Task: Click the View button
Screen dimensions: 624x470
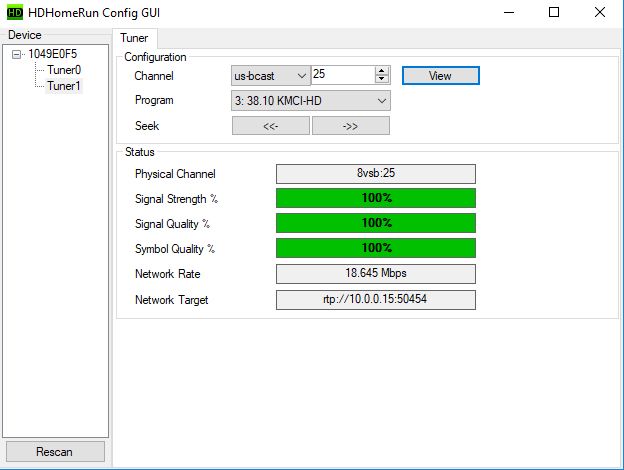Action: tap(441, 76)
